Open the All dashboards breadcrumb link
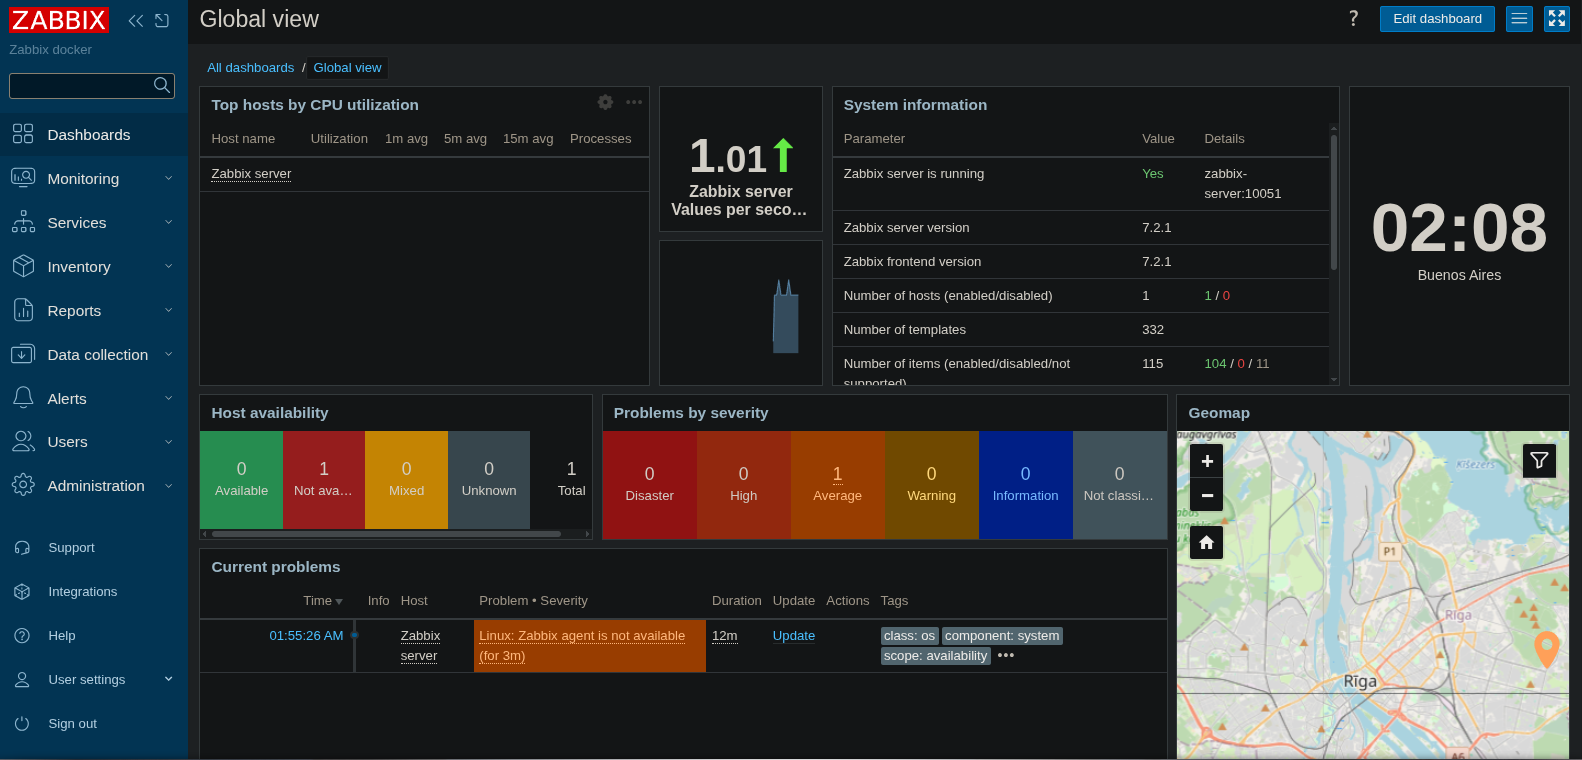This screenshot has width=1582, height=760. click(x=250, y=68)
